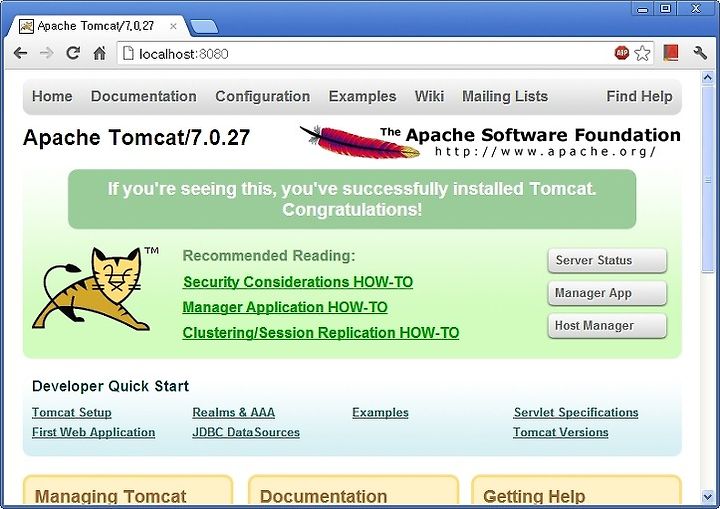Click the vertical scrollbar thumb
720x509 pixels.
[x=708, y=180]
